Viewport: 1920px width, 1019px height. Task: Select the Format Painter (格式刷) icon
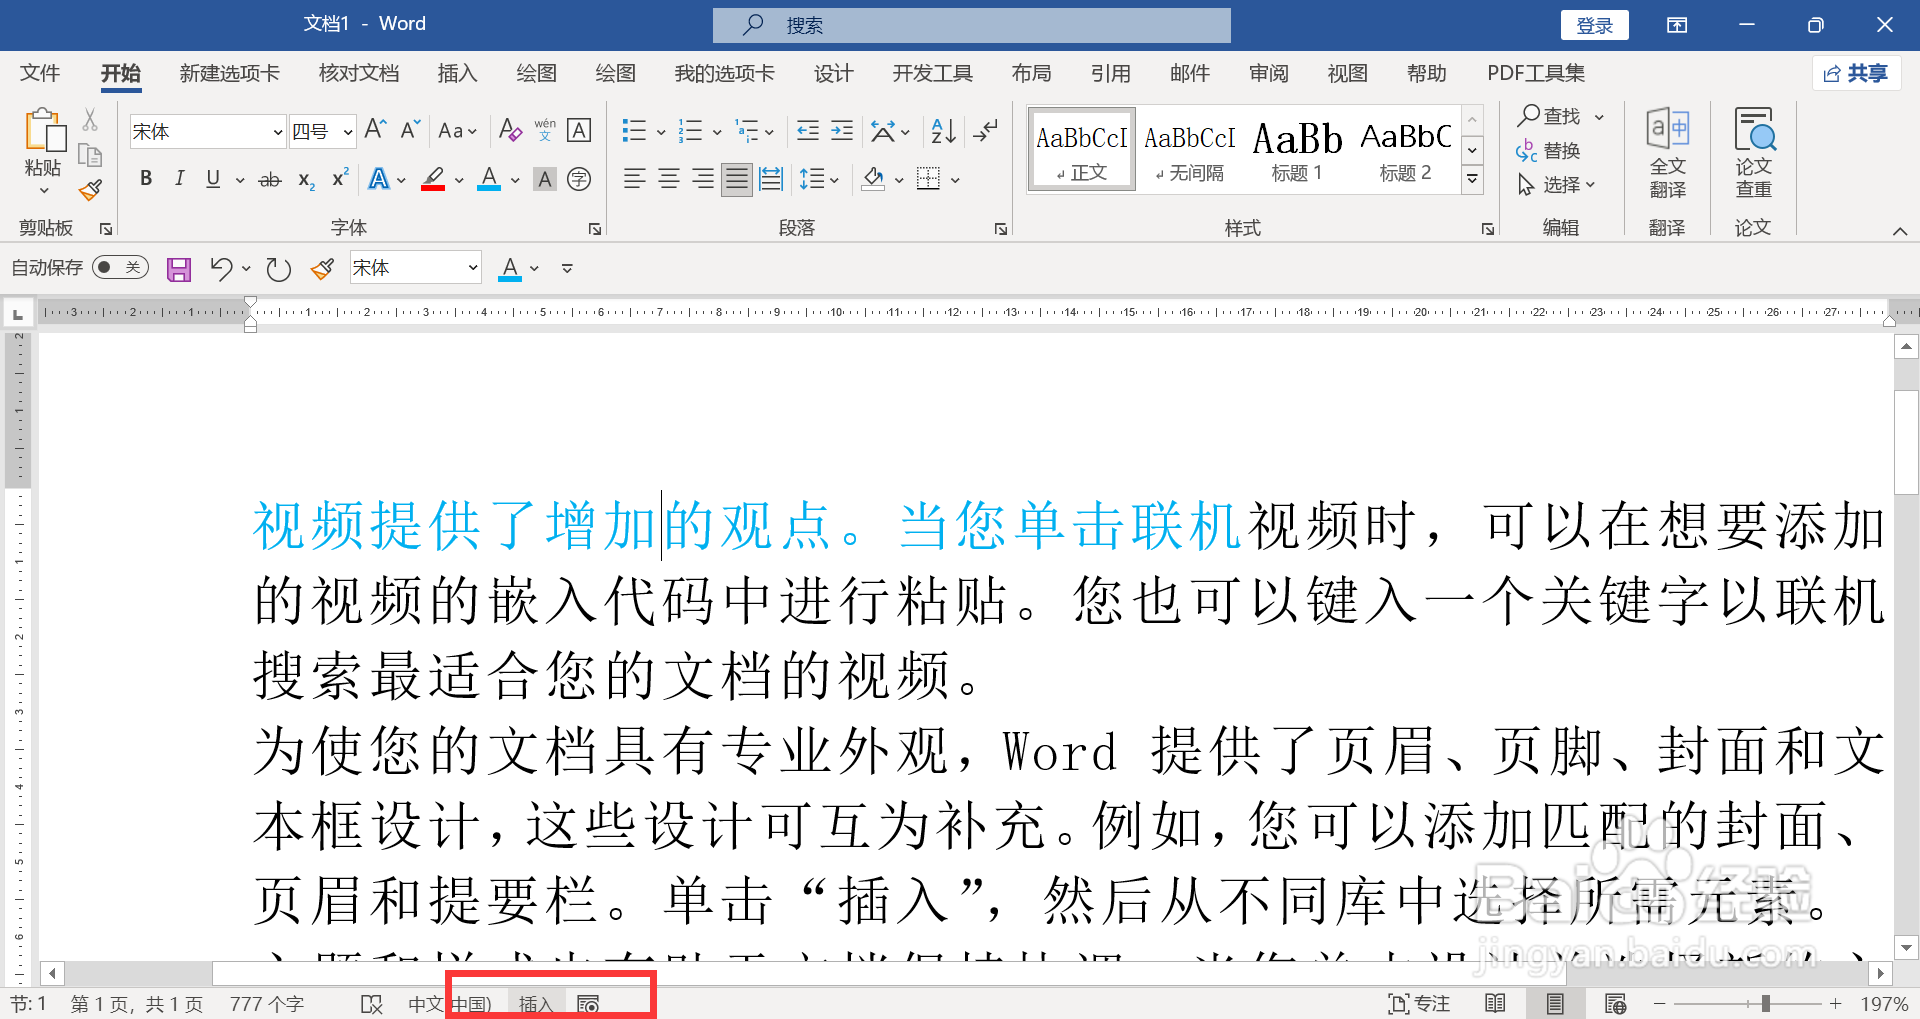click(89, 190)
